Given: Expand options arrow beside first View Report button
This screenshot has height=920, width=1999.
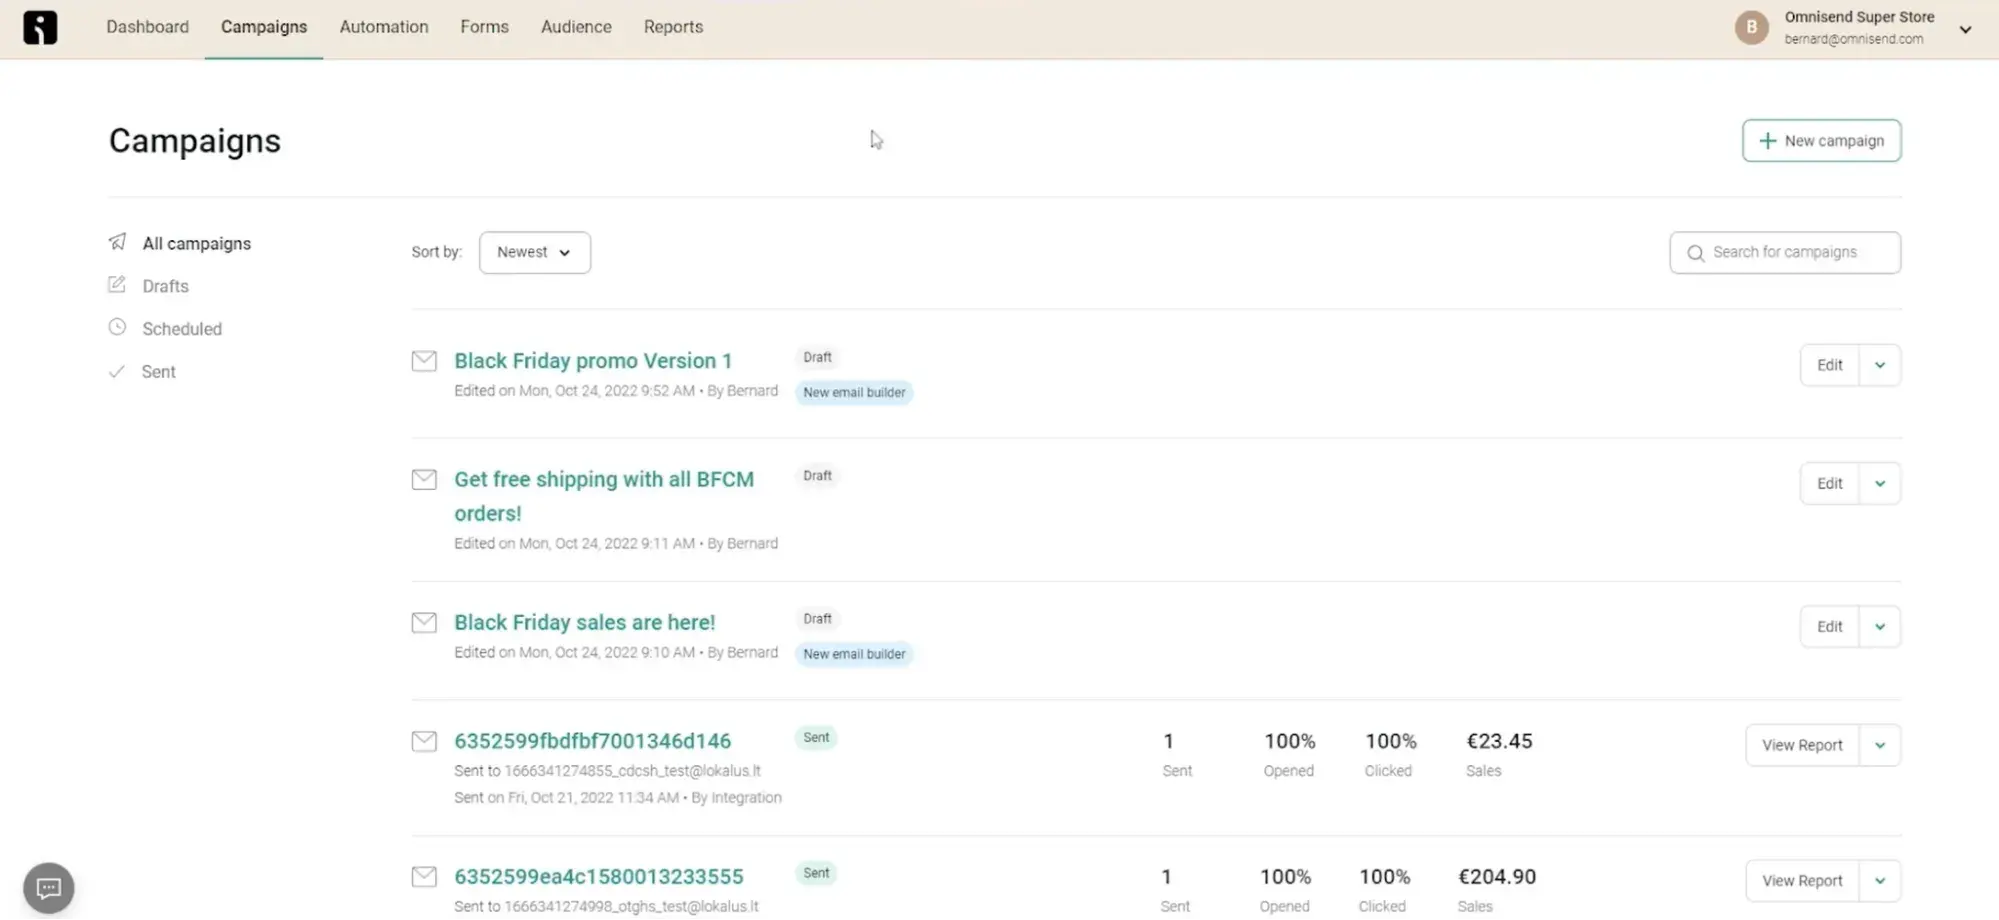Looking at the screenshot, I should (x=1880, y=745).
